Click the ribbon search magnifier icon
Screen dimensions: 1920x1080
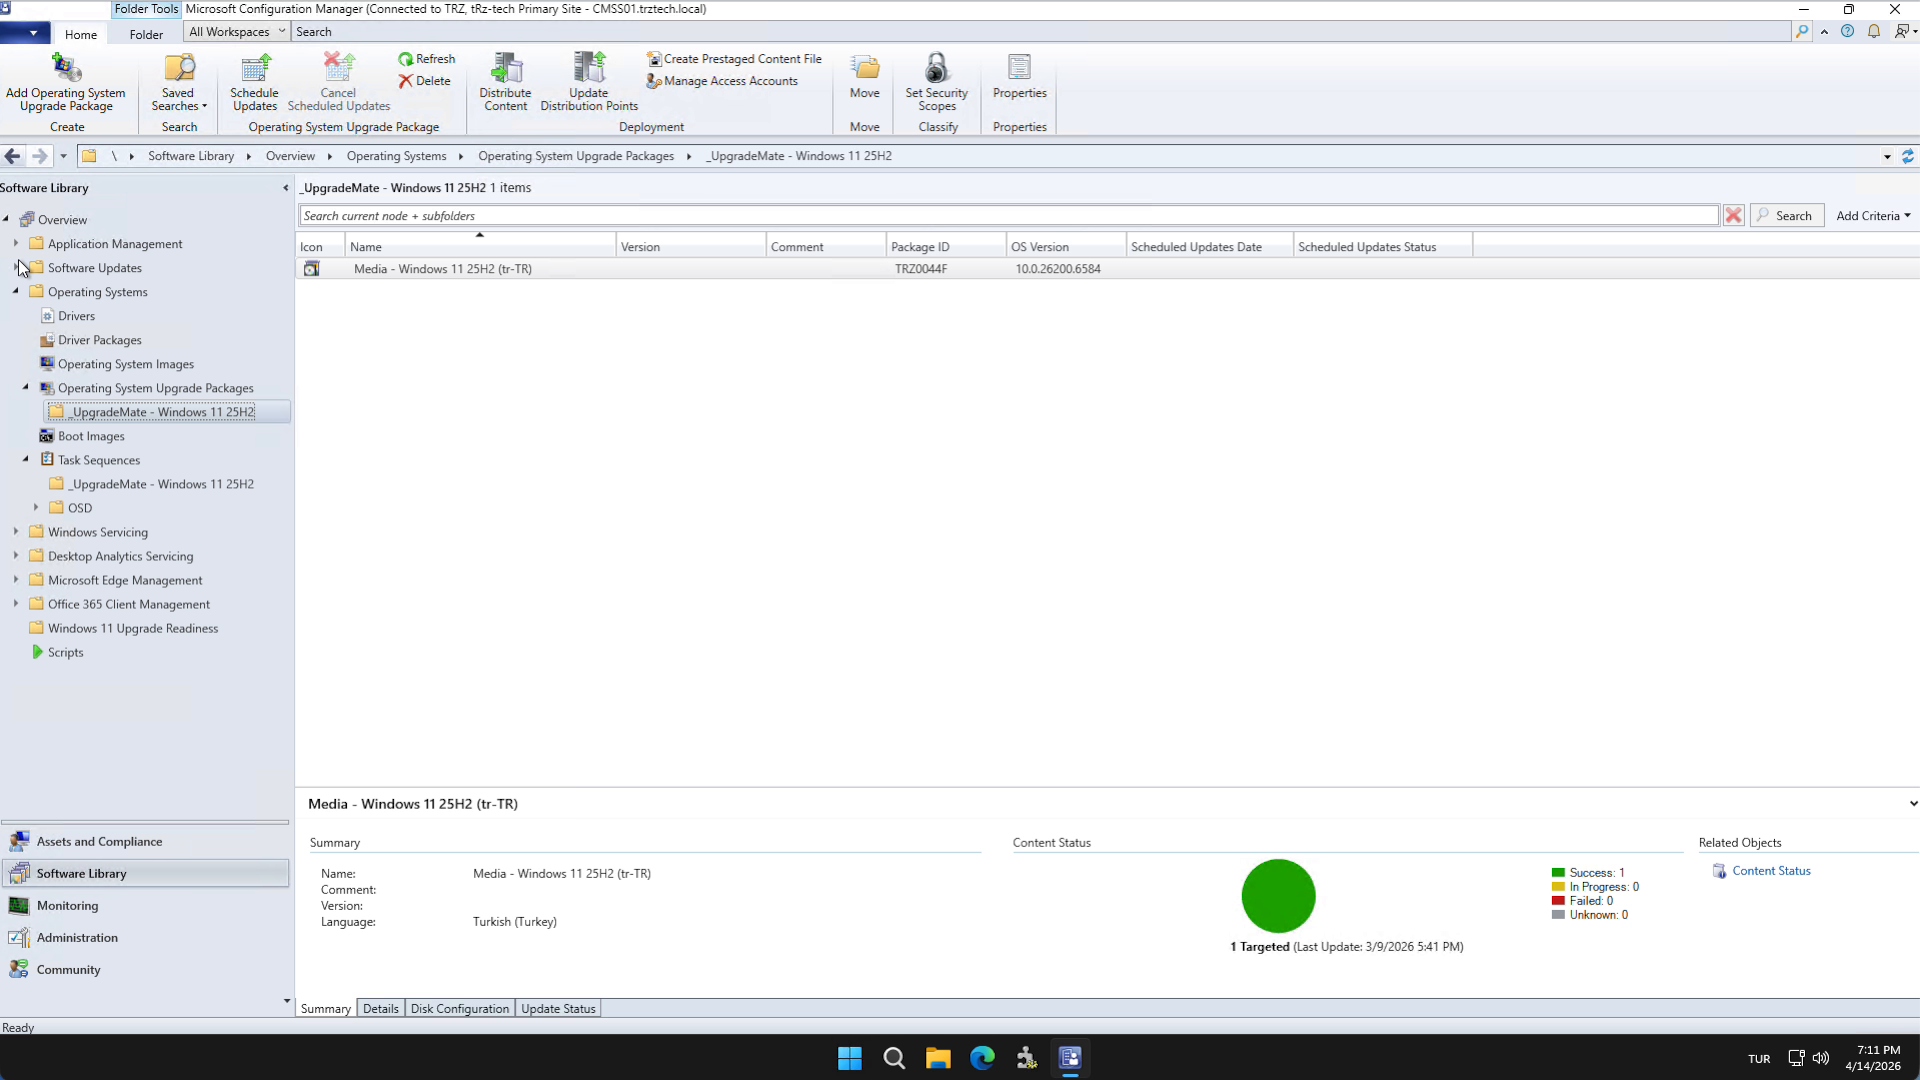(x=1802, y=32)
